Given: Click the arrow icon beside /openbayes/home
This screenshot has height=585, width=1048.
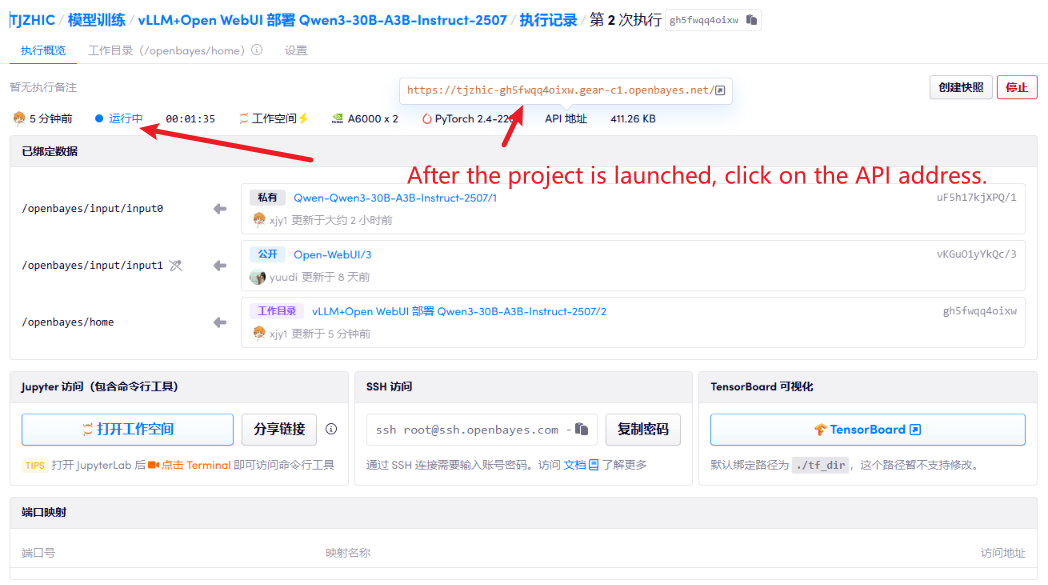Looking at the screenshot, I should [x=220, y=323].
